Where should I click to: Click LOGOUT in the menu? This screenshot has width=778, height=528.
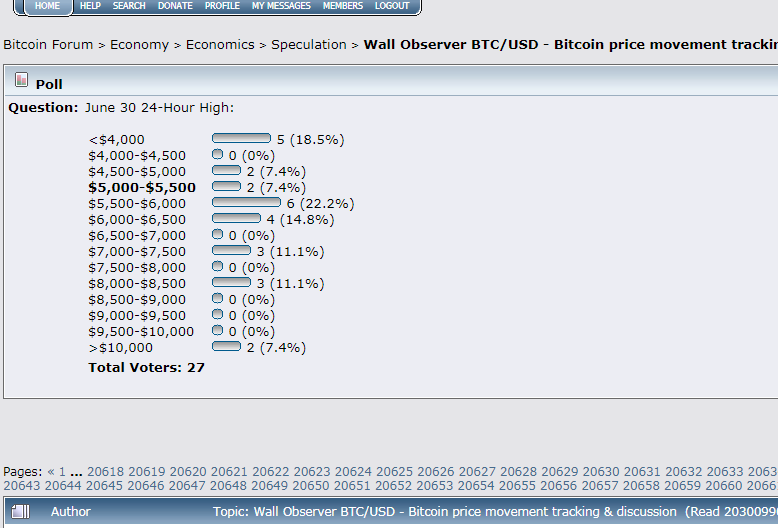coord(392,6)
